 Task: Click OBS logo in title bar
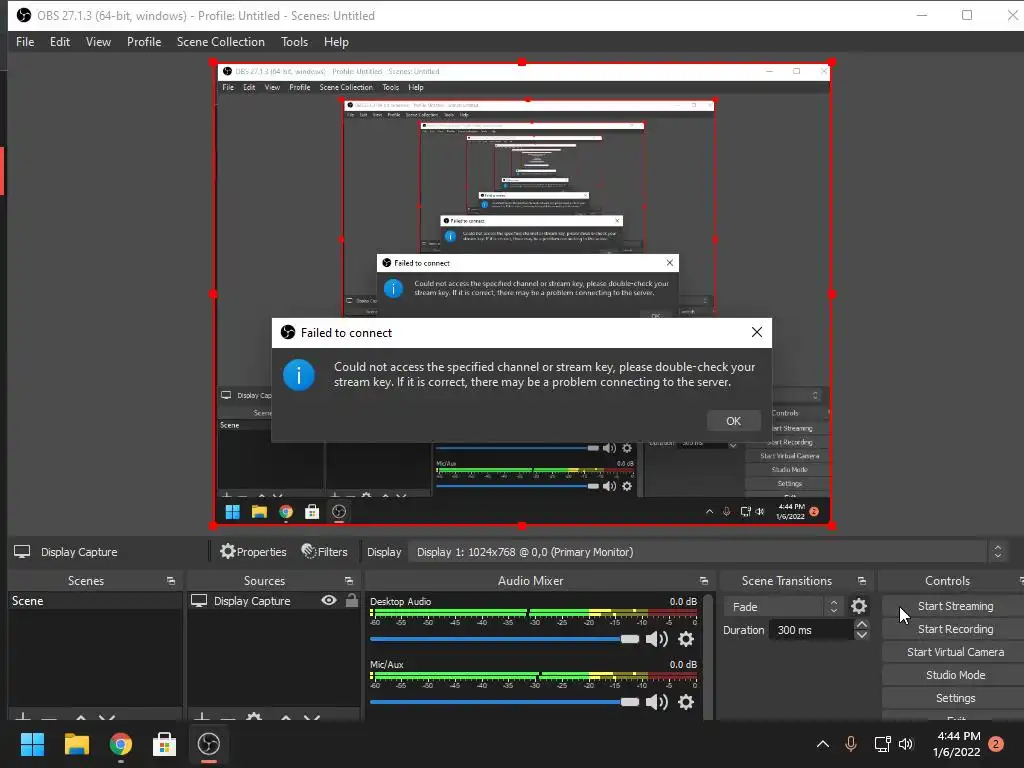24,15
